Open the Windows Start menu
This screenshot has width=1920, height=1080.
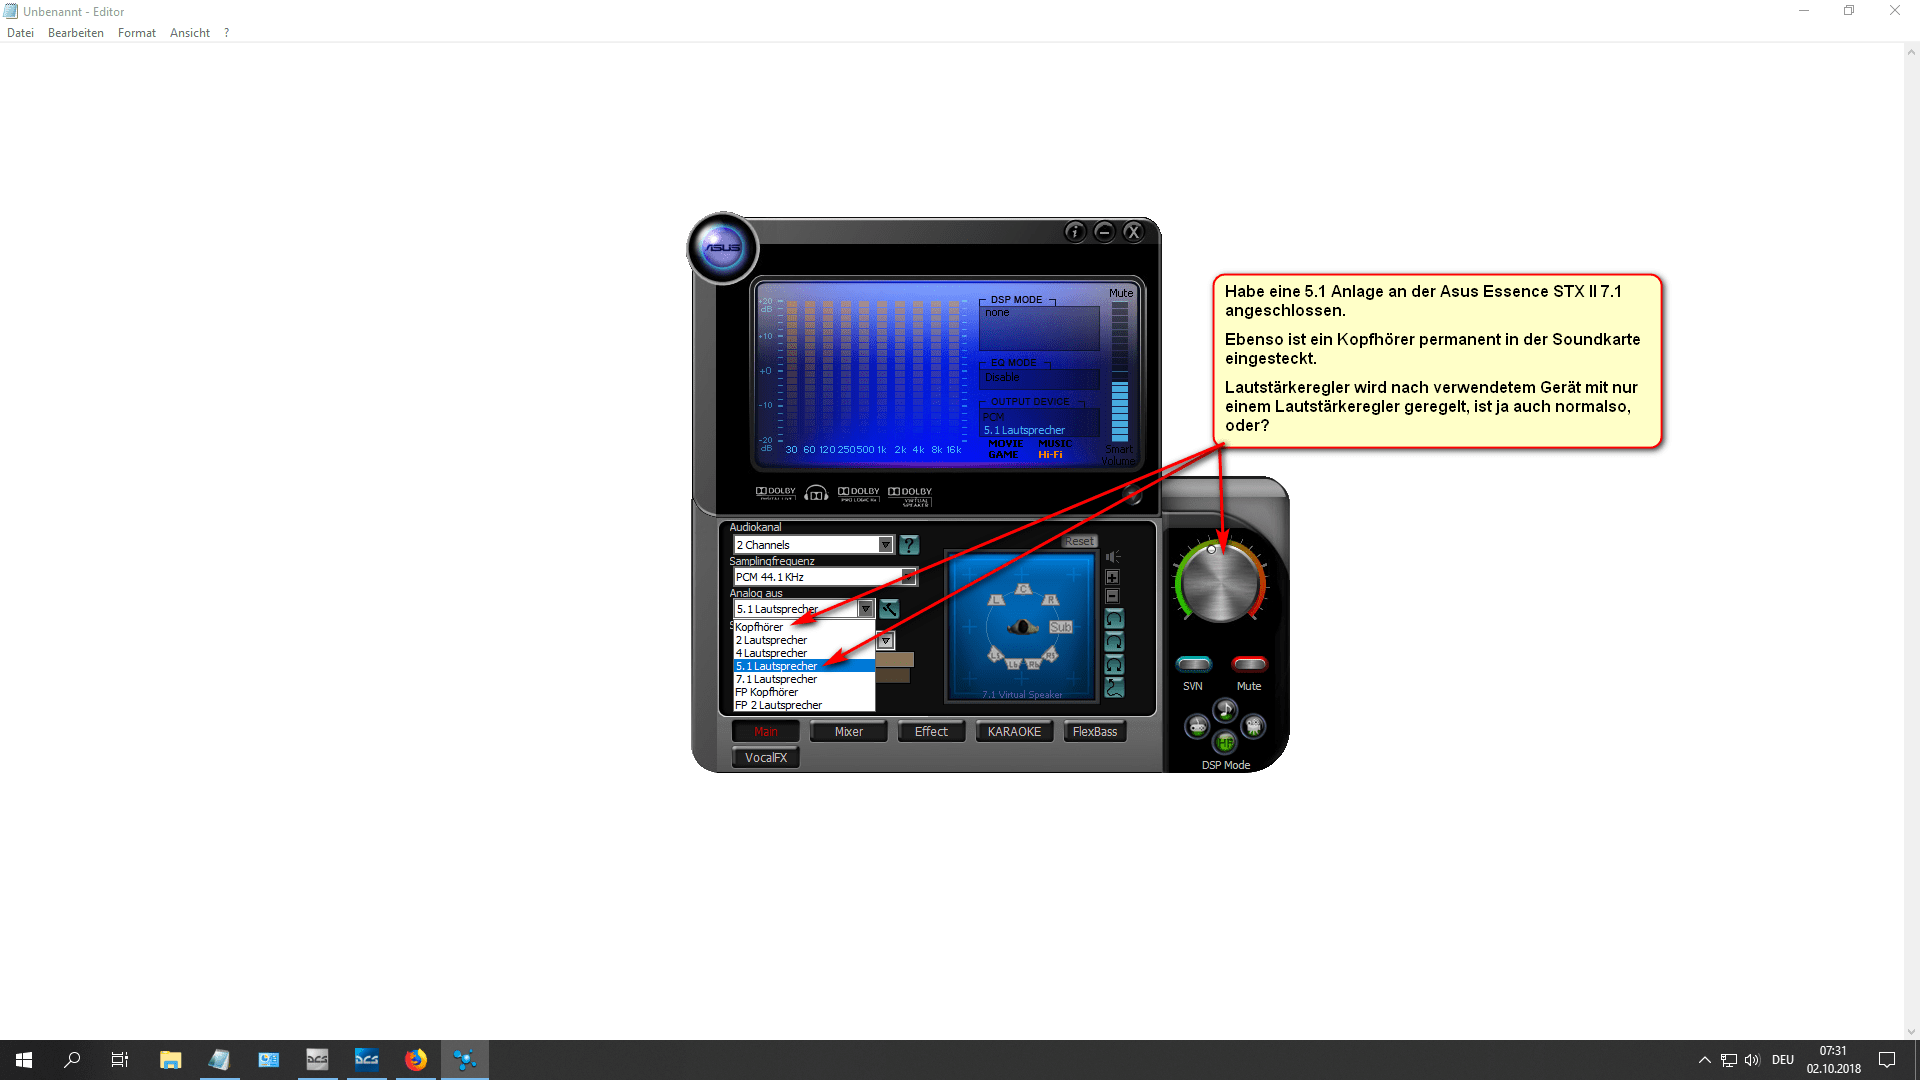click(x=24, y=1060)
